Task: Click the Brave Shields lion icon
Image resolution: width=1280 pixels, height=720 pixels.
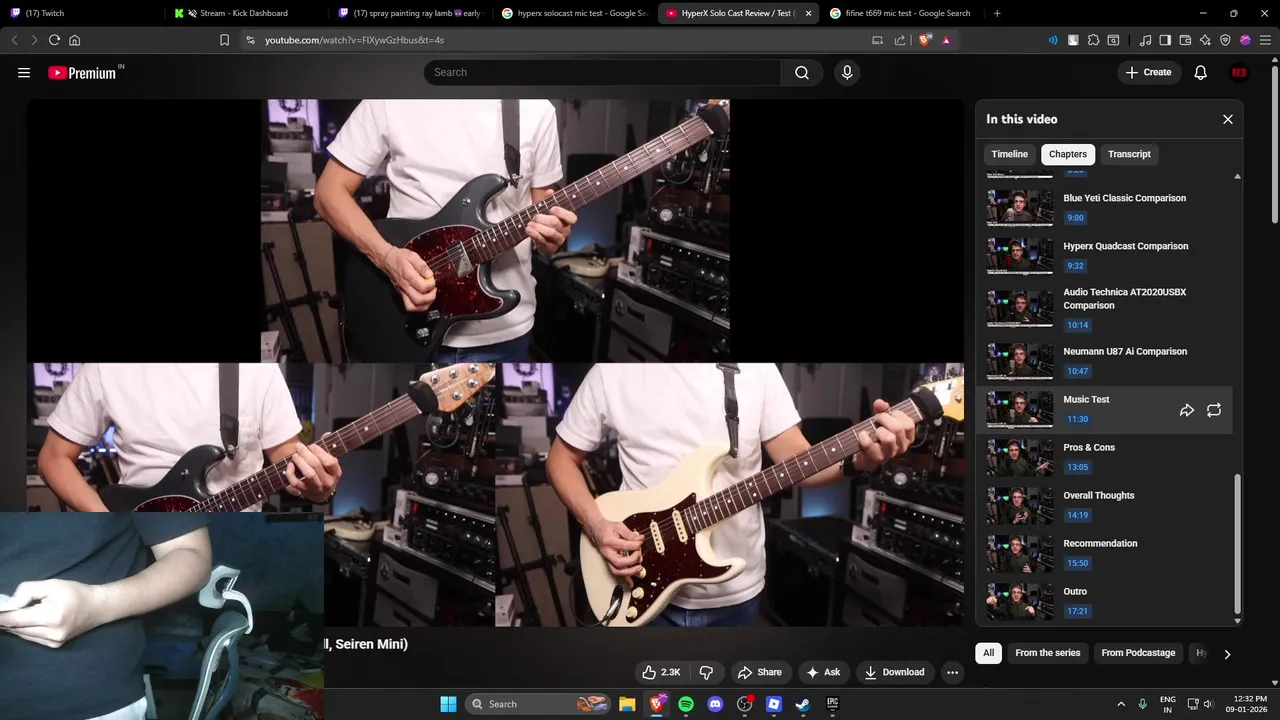Action: [925, 40]
